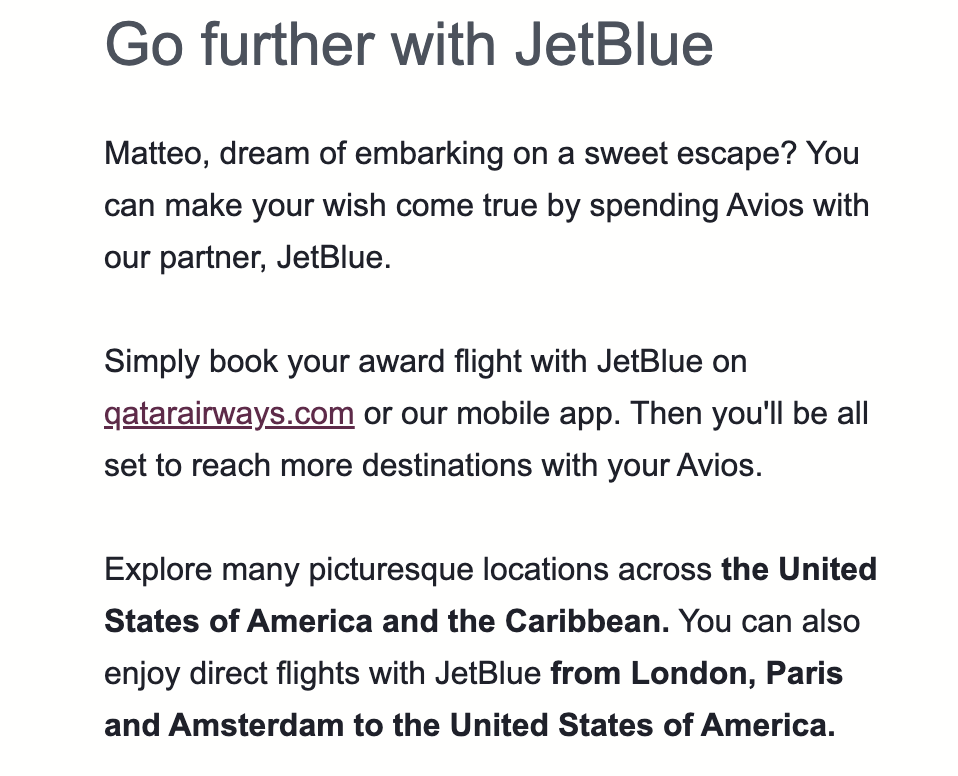Open the qatarairways.com link
The image size is (958, 776).
pyautogui.click(x=229, y=414)
